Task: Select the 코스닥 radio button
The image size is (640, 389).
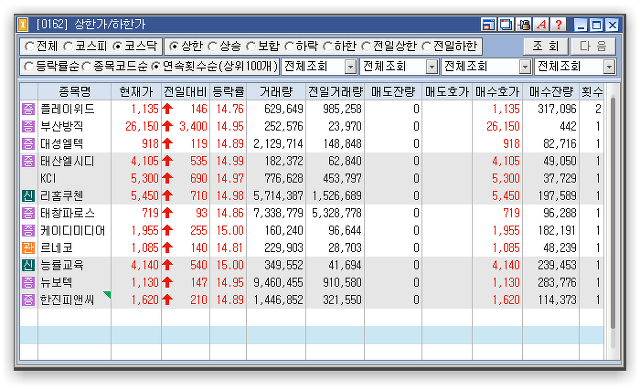Action: pos(117,46)
